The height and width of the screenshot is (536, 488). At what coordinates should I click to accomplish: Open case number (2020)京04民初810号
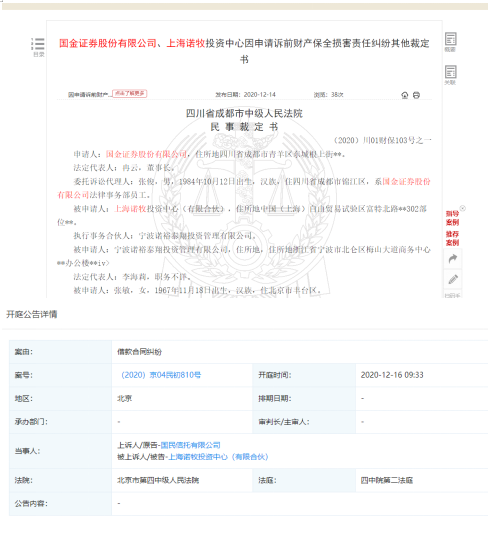[161, 375]
